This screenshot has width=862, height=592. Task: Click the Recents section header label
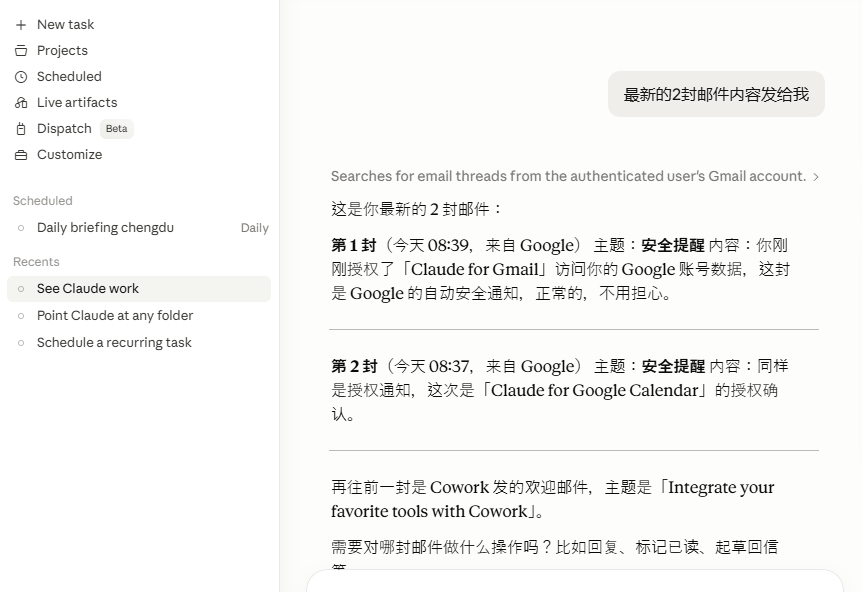point(36,262)
